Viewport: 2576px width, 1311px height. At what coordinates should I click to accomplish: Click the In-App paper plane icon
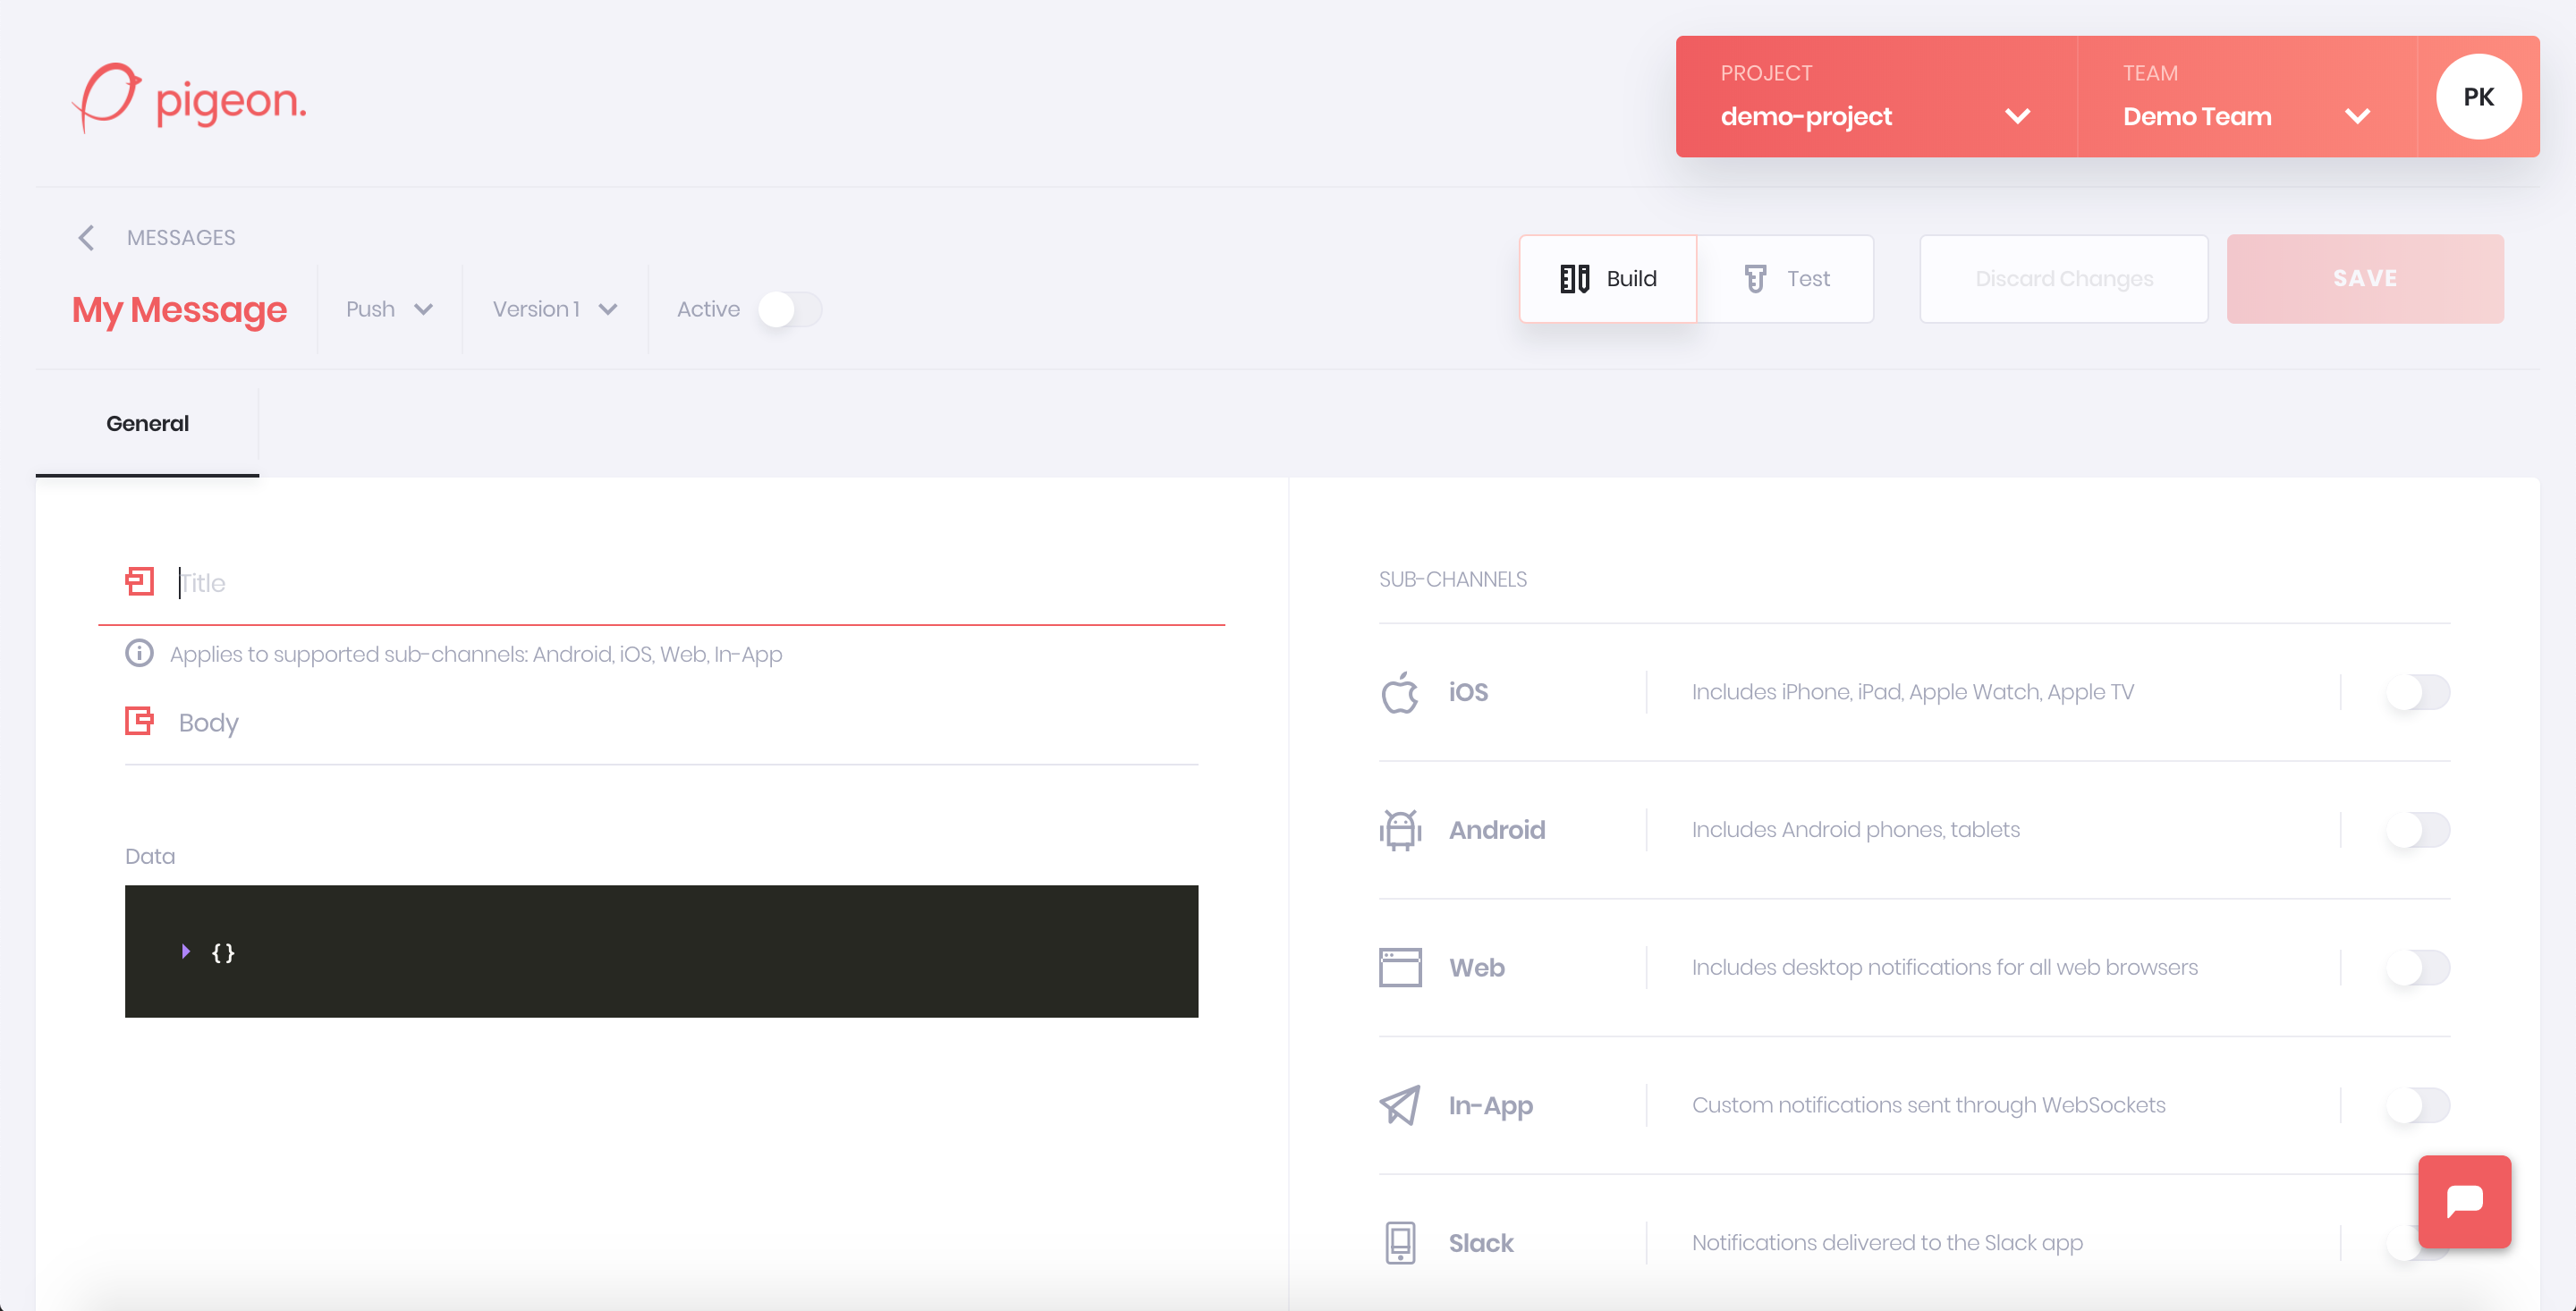(1400, 1105)
